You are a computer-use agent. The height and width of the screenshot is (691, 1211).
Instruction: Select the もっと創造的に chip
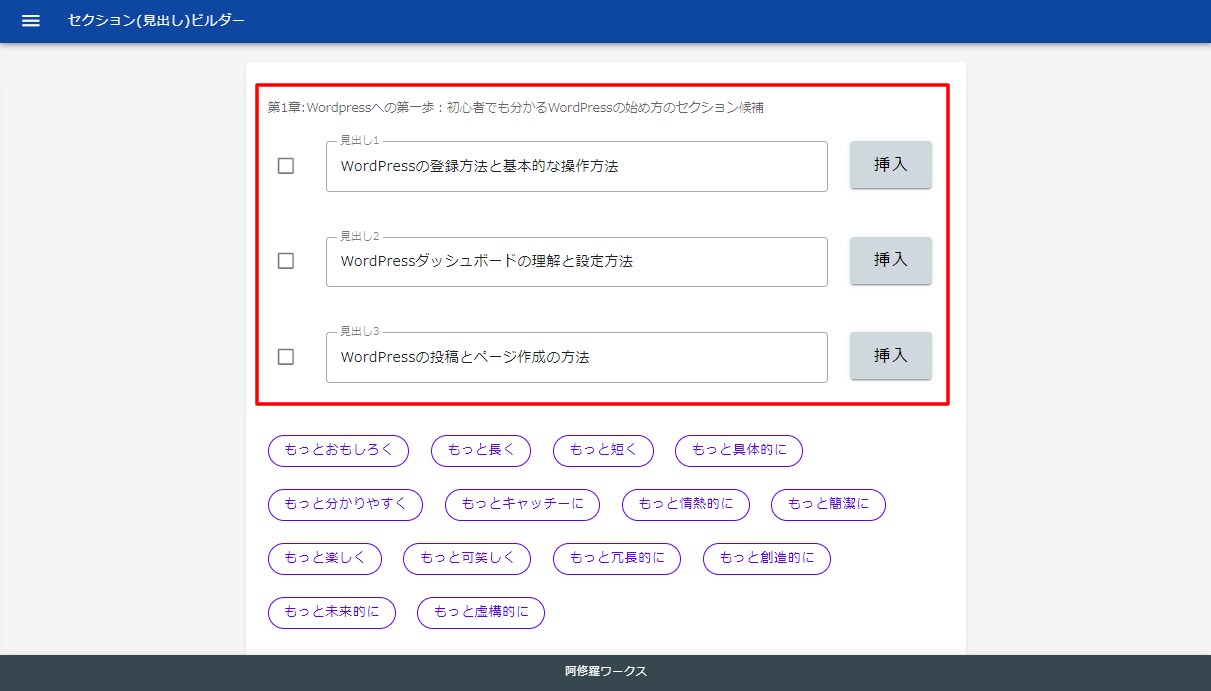(767, 559)
